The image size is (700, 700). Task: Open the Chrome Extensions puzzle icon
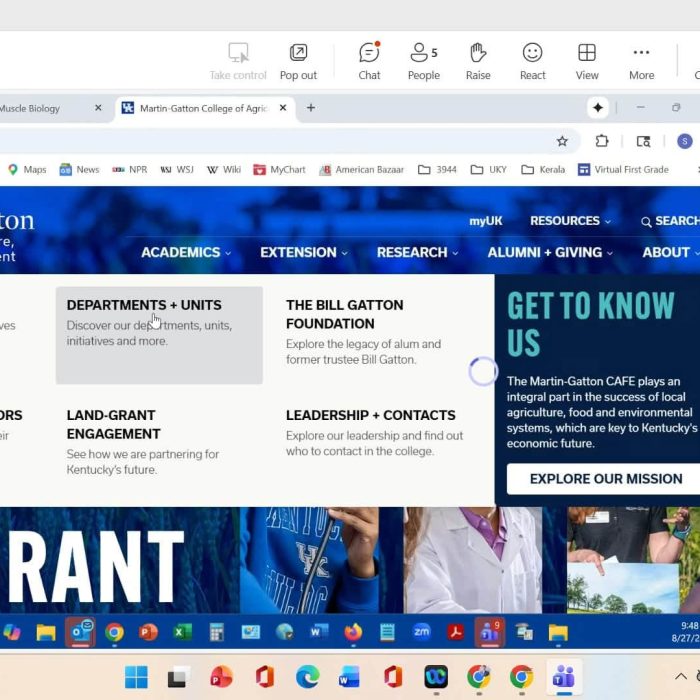click(602, 142)
